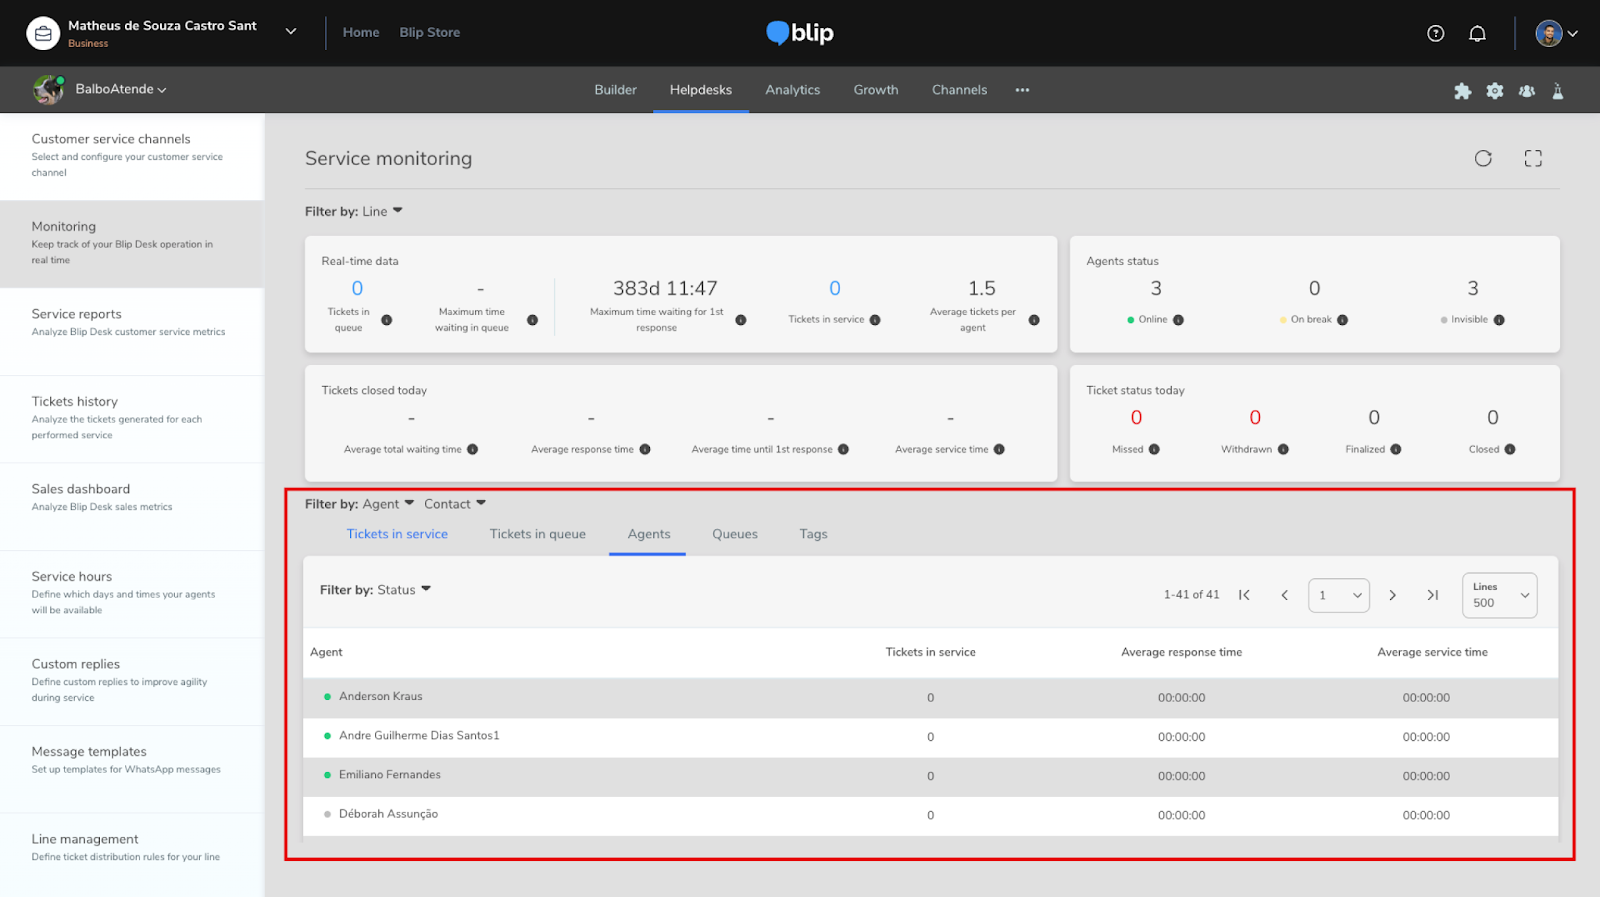1600x897 pixels.
Task: Open the Queues tab
Action: [x=734, y=534]
